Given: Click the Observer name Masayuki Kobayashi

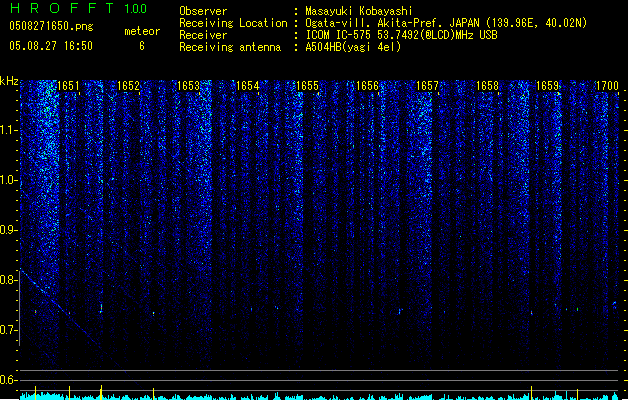Looking at the screenshot, I should (359, 11).
